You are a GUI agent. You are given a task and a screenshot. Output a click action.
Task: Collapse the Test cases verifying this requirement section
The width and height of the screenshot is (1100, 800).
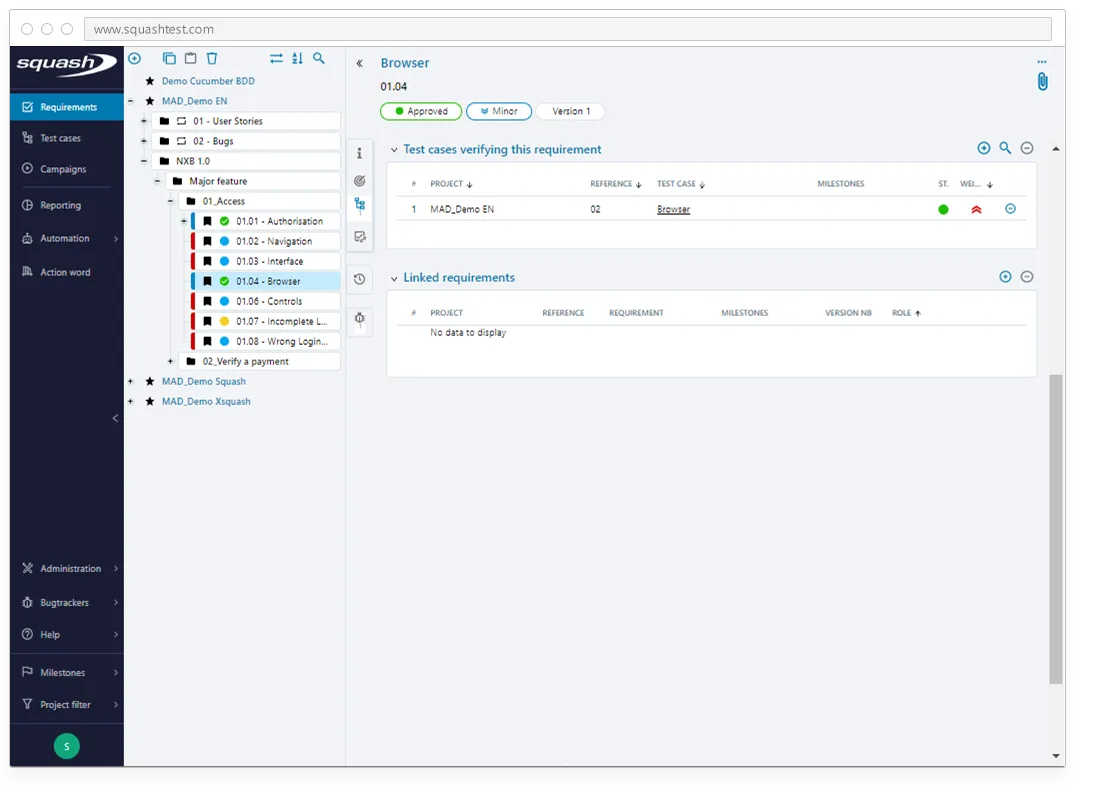(x=394, y=150)
